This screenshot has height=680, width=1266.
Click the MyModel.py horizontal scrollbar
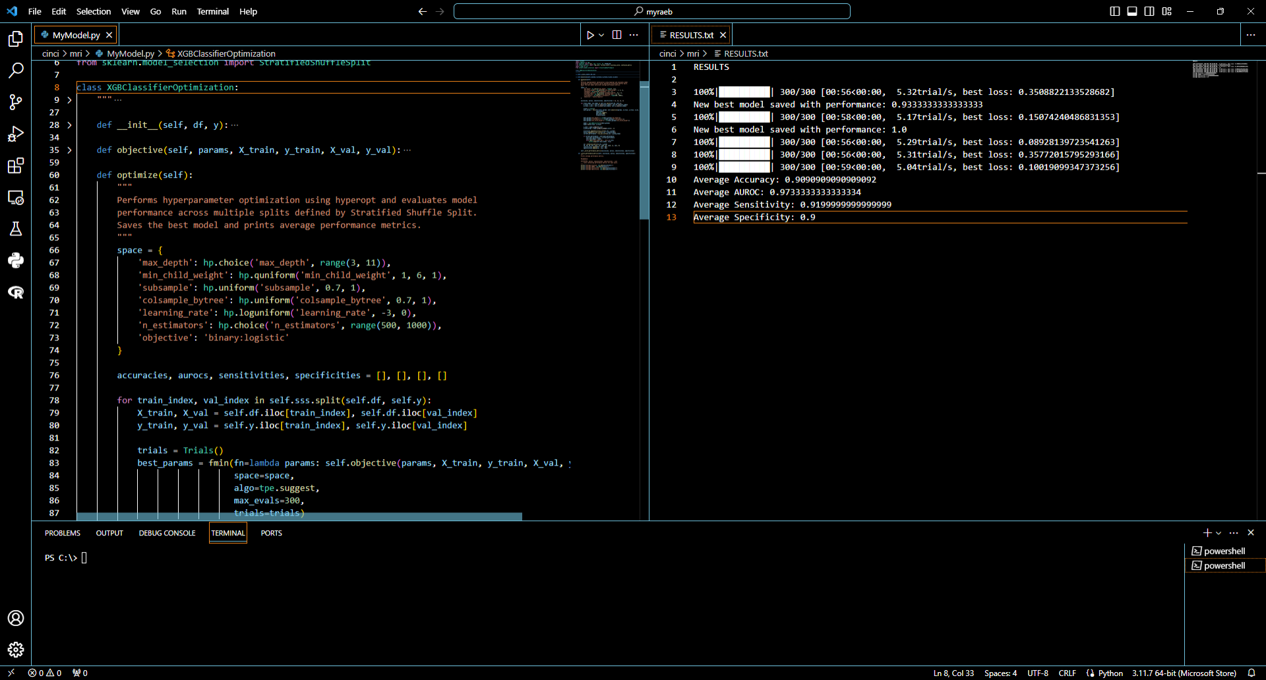[300, 516]
